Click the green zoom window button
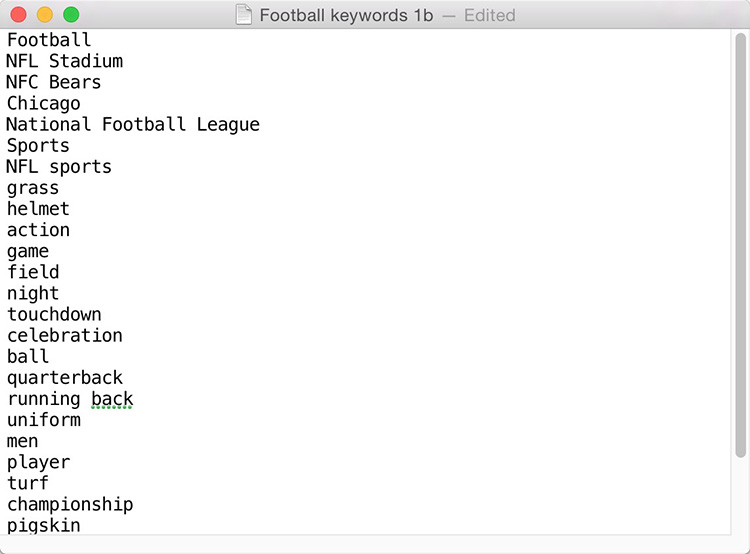 click(x=71, y=15)
